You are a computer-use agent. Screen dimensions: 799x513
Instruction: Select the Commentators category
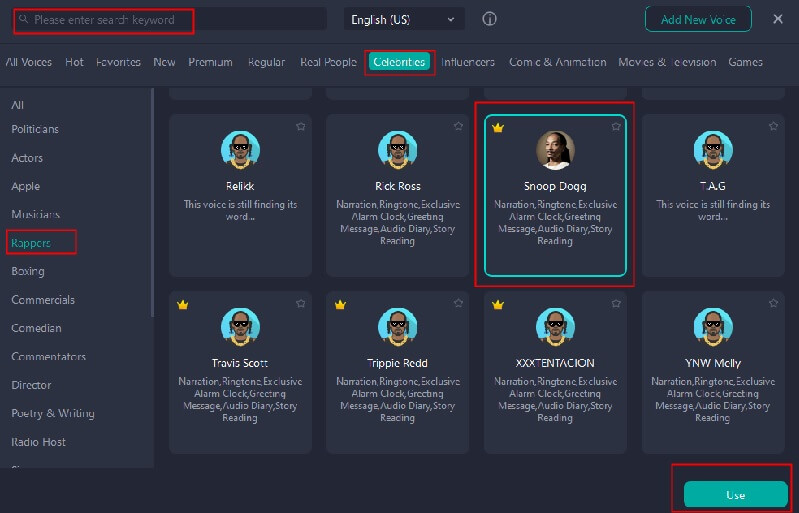[x=48, y=357]
